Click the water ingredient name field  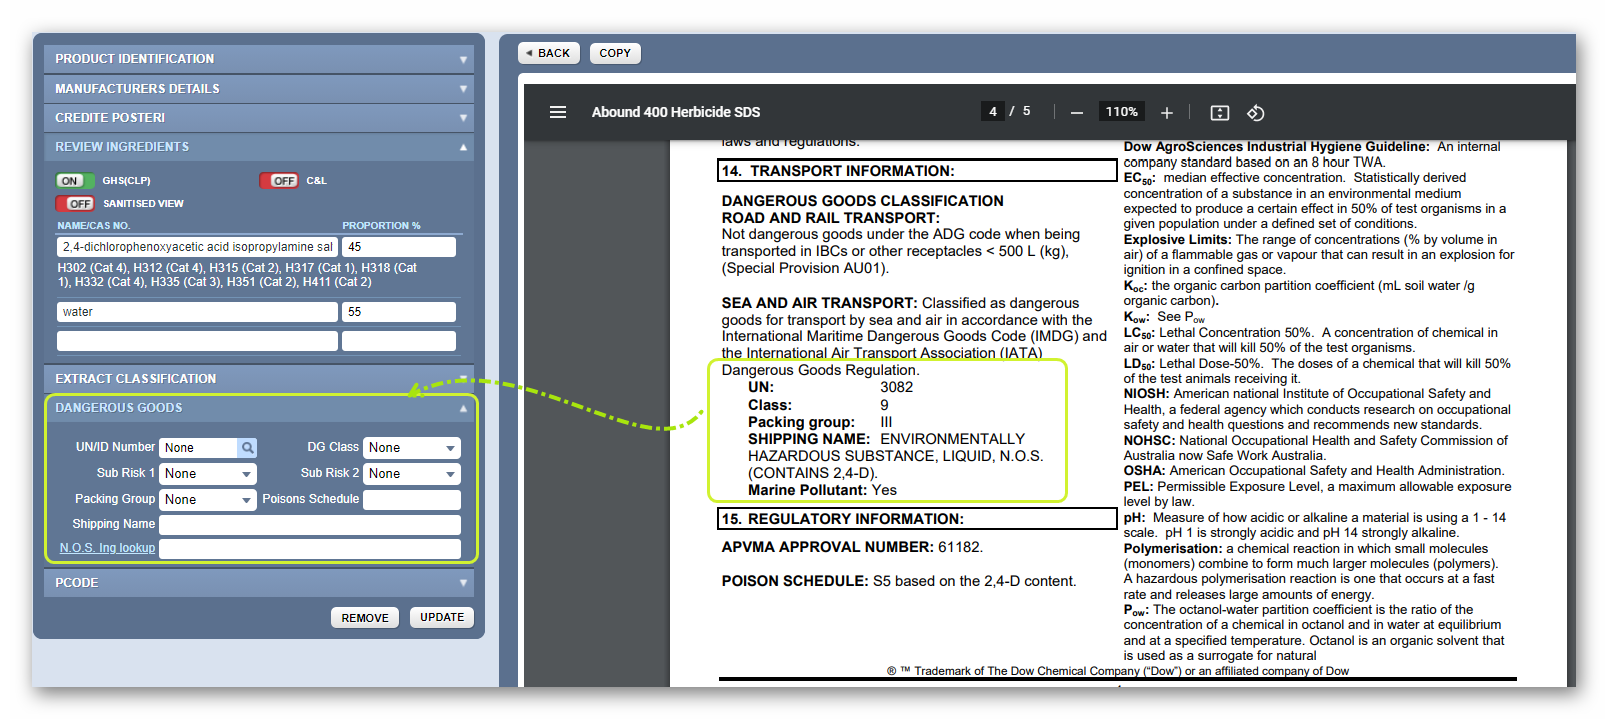197,312
